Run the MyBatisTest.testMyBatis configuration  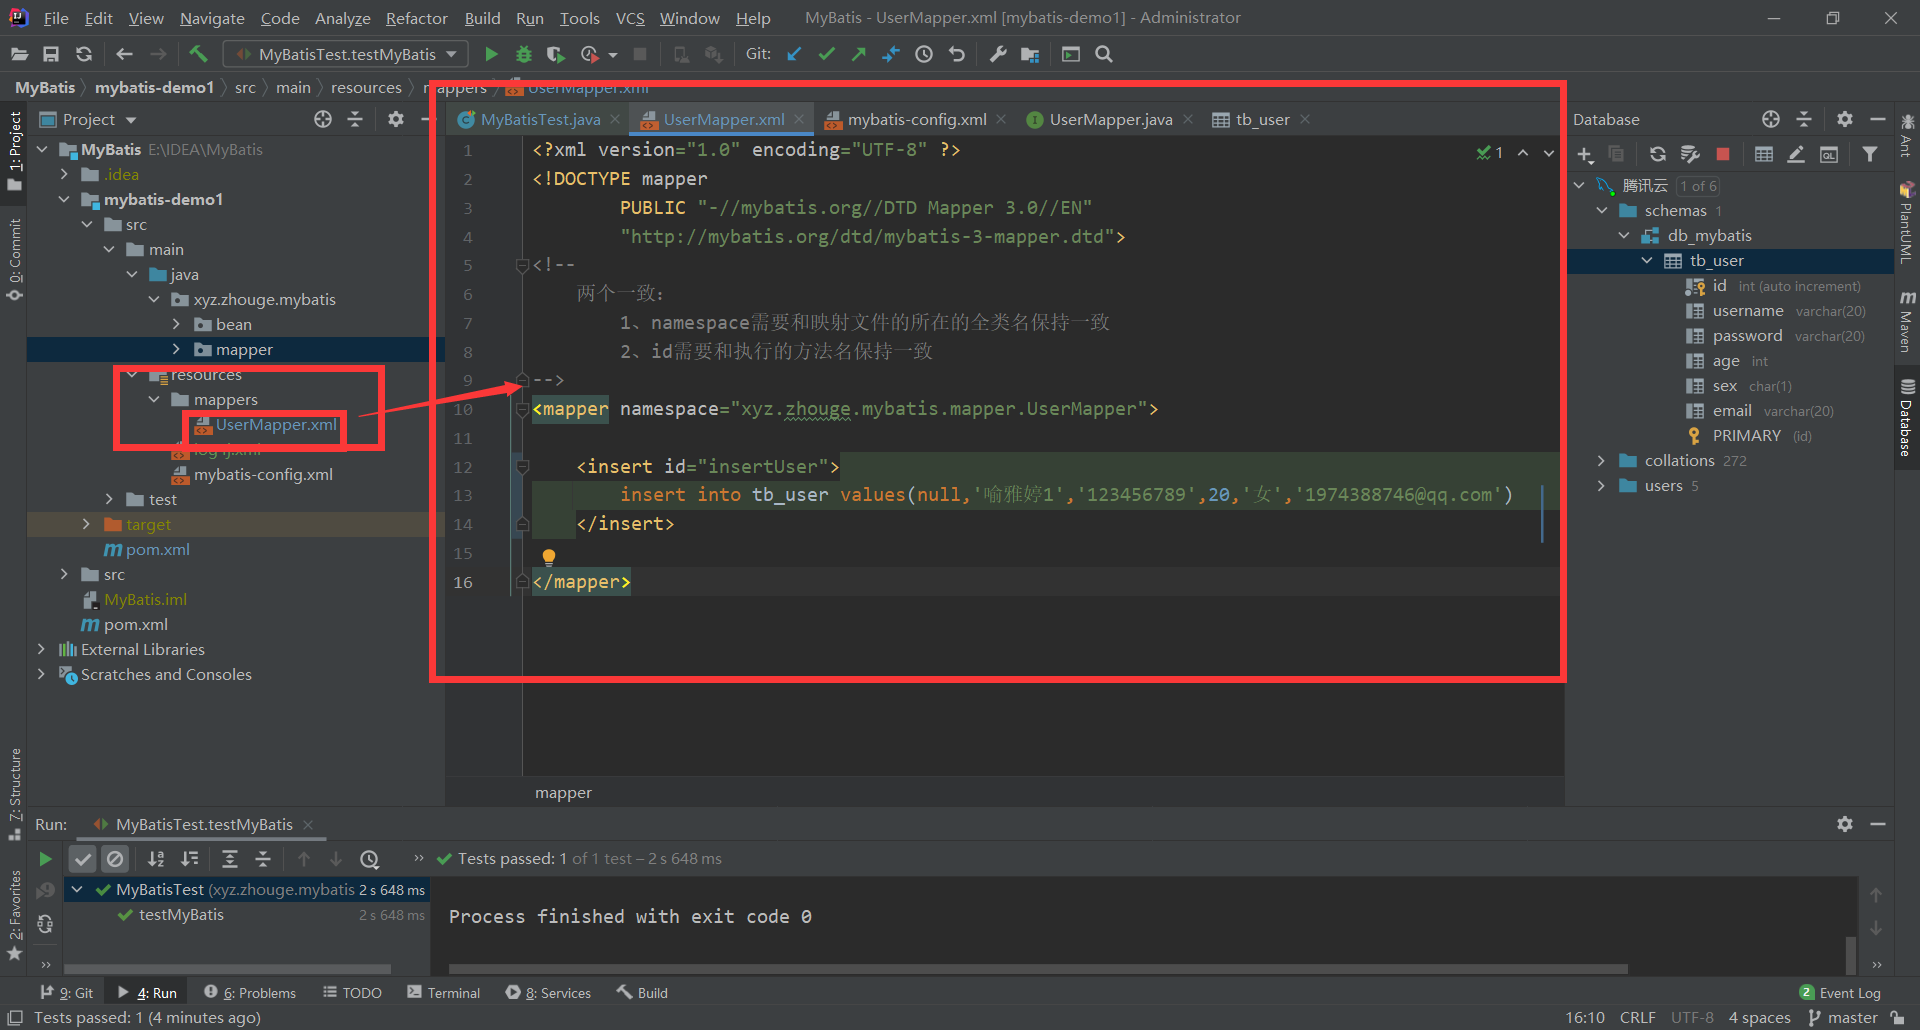coord(491,54)
